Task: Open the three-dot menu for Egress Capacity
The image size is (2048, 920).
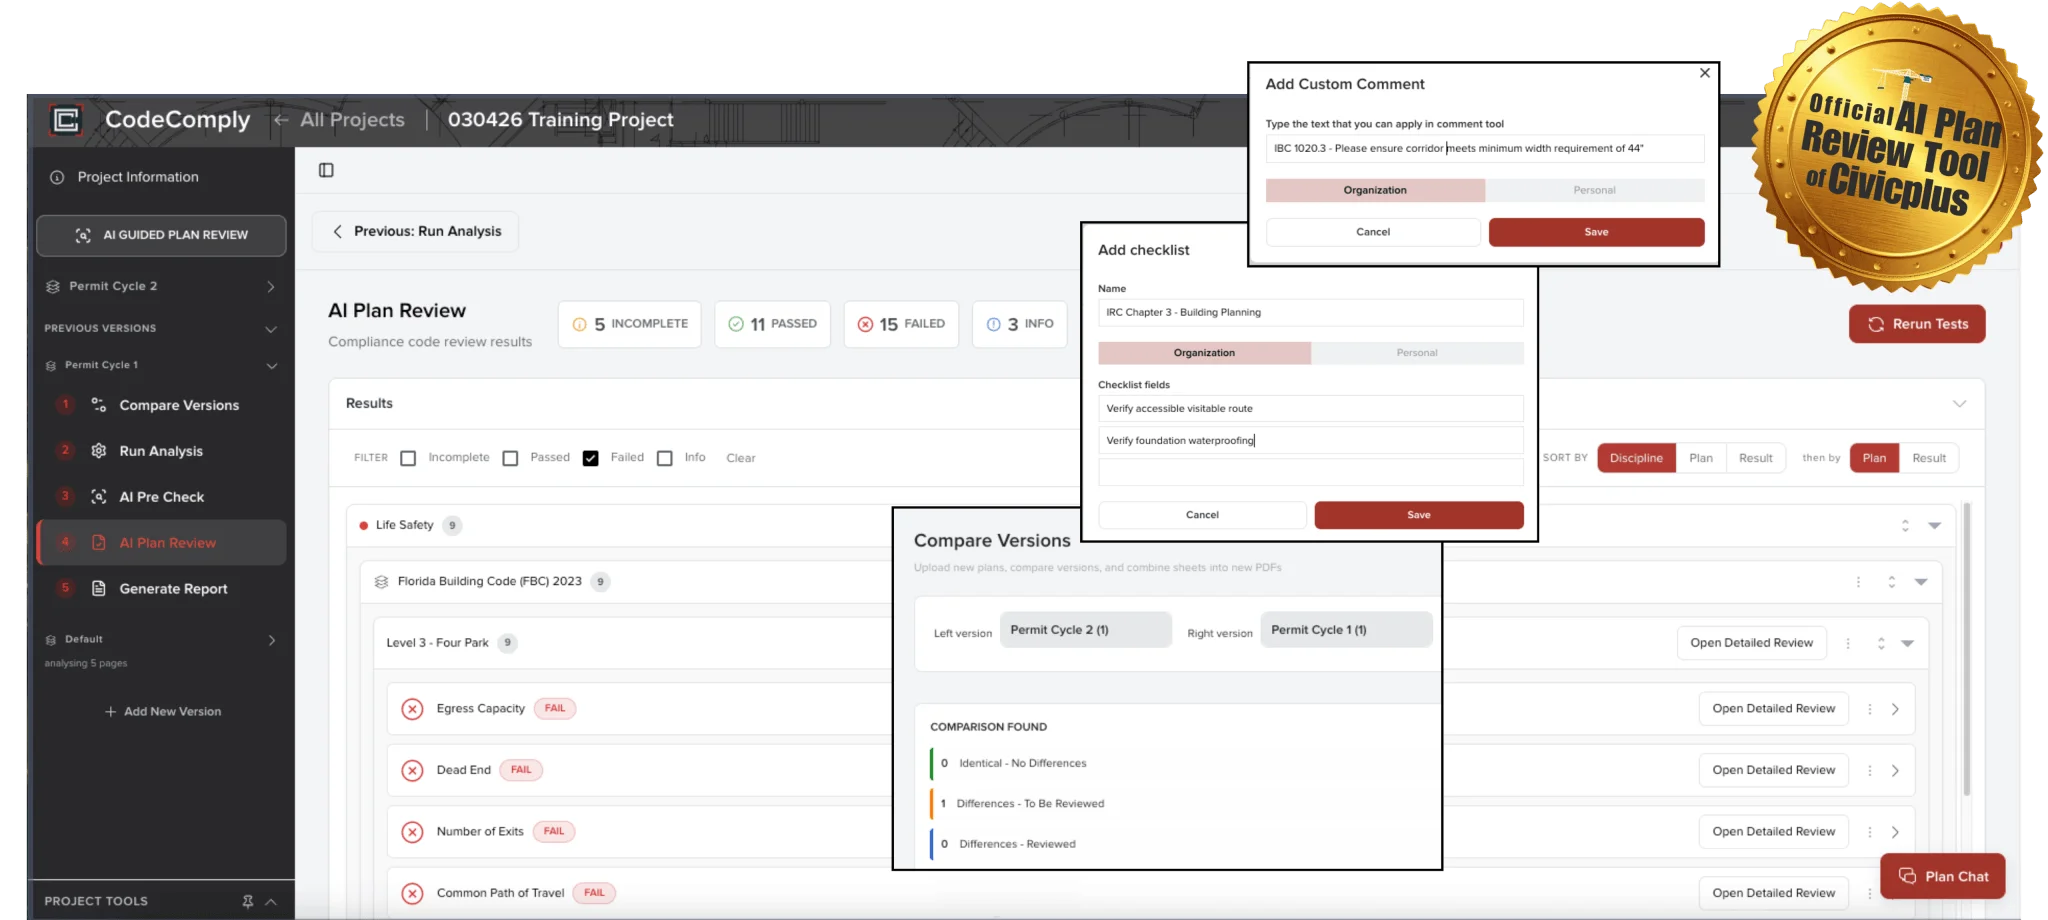Action: [x=1870, y=709]
